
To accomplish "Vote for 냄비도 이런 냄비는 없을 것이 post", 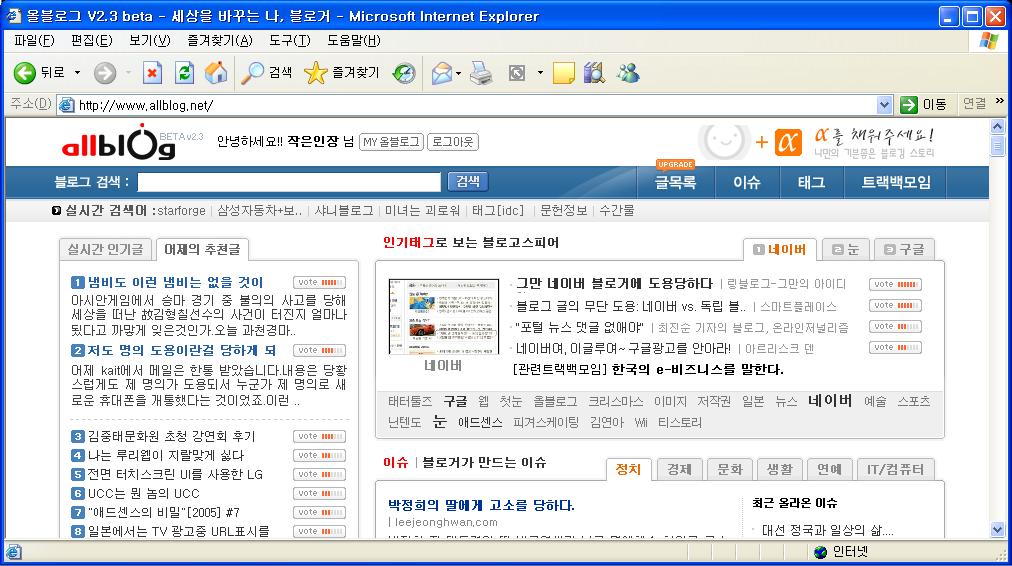I will click(x=319, y=283).
